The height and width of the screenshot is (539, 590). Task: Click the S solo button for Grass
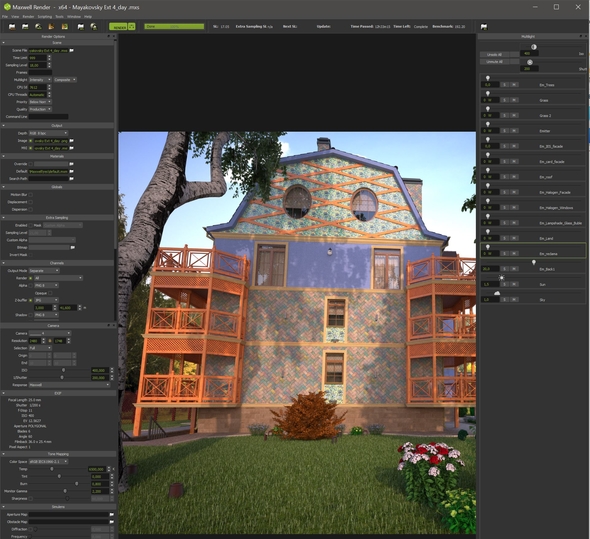coord(505,100)
